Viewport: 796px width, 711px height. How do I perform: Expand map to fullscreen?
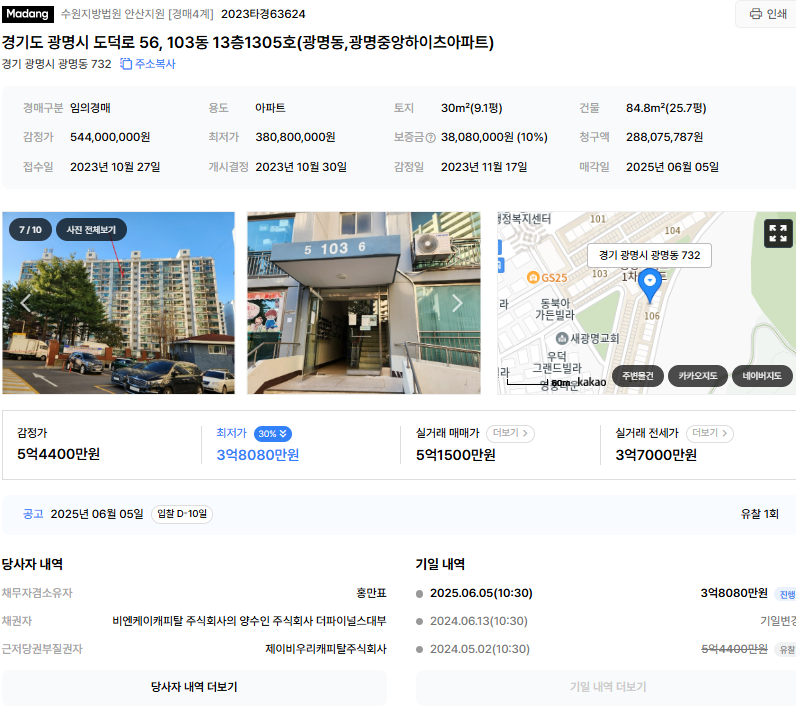(778, 233)
